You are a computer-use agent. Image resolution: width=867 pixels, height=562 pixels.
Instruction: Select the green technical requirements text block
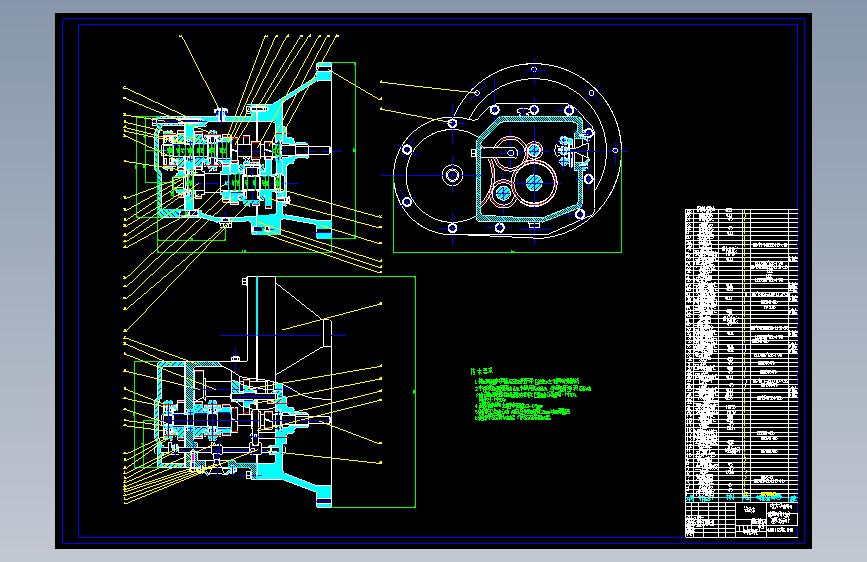(x=531, y=395)
